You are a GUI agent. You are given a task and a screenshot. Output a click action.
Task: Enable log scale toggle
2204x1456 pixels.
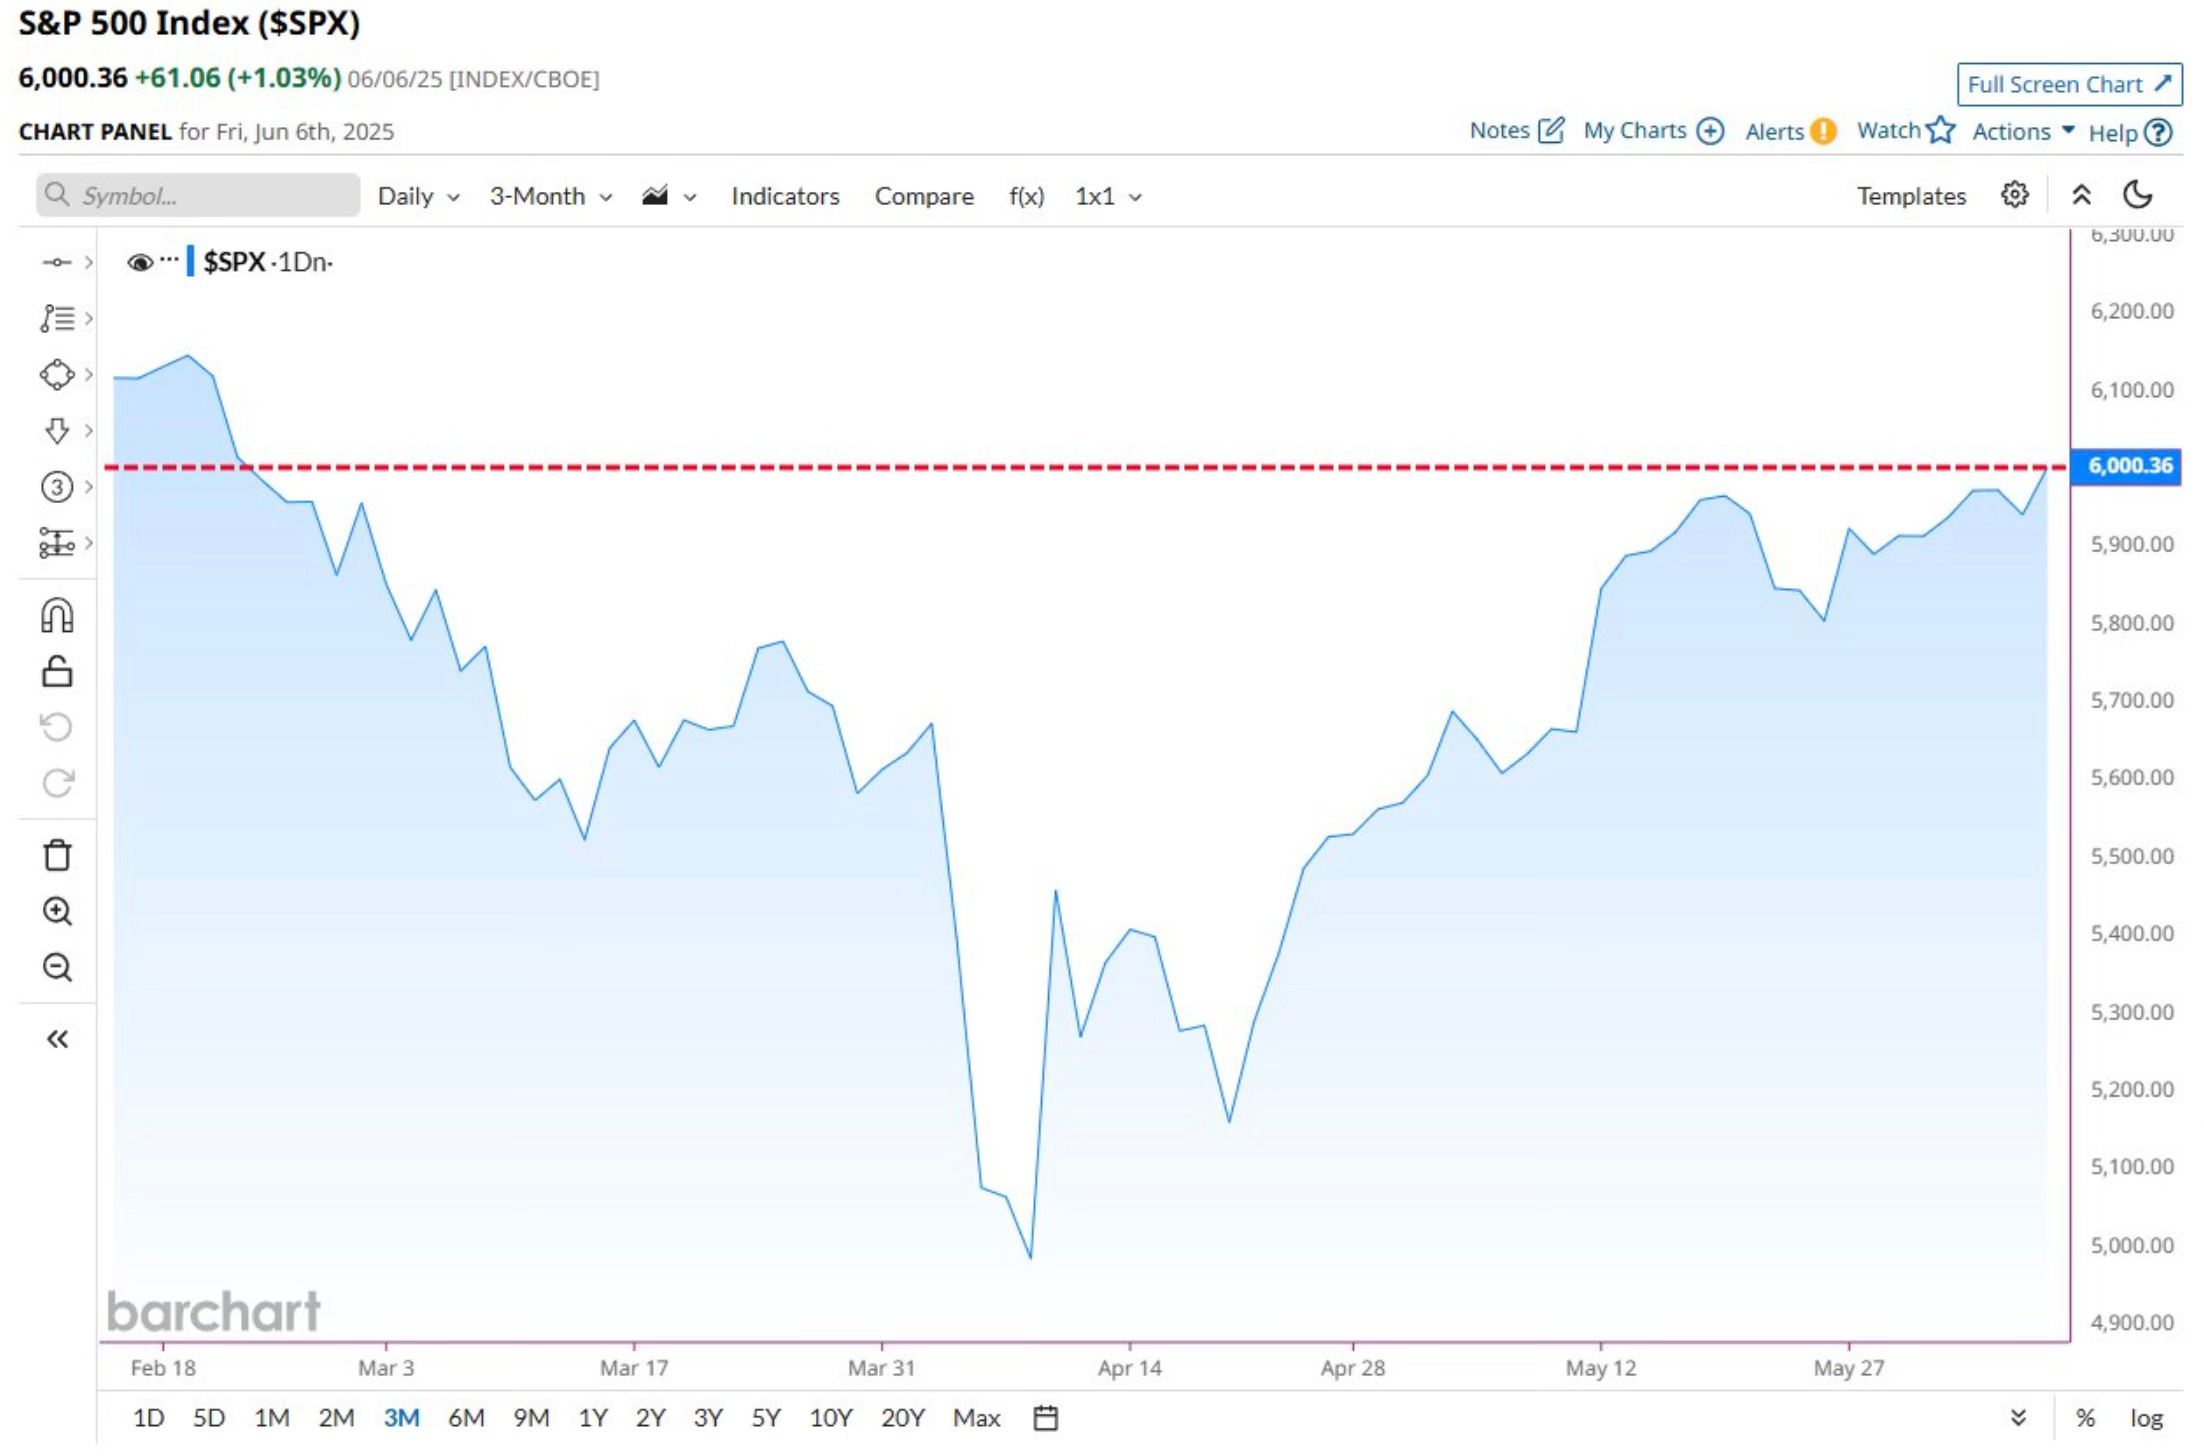[2146, 1418]
